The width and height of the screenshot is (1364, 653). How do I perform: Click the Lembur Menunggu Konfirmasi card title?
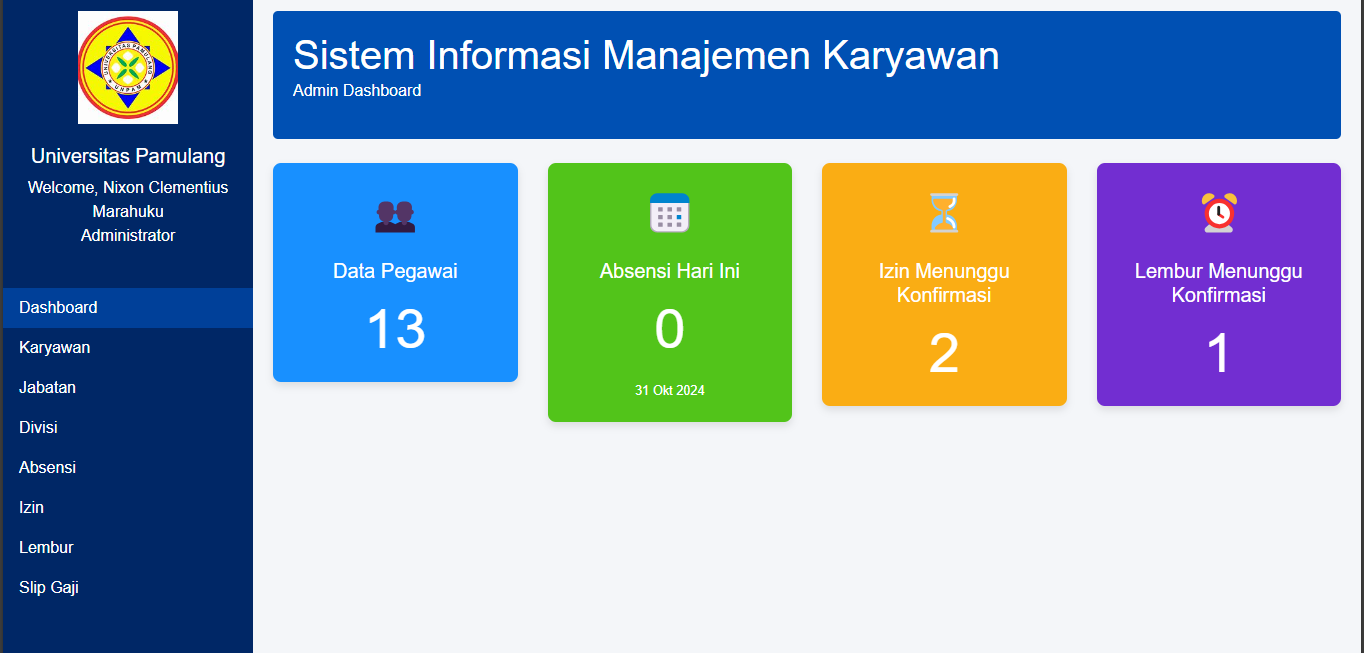(x=1218, y=283)
